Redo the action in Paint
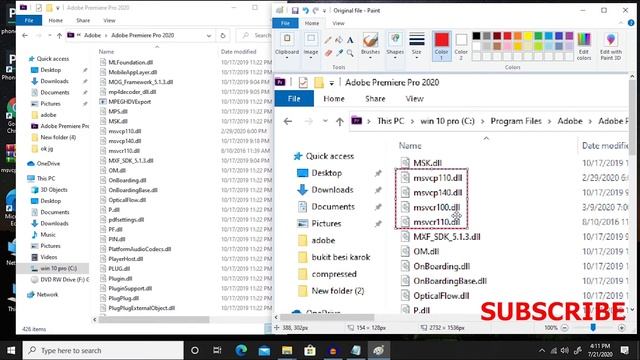This screenshot has height=360, width=640. pos(315,11)
